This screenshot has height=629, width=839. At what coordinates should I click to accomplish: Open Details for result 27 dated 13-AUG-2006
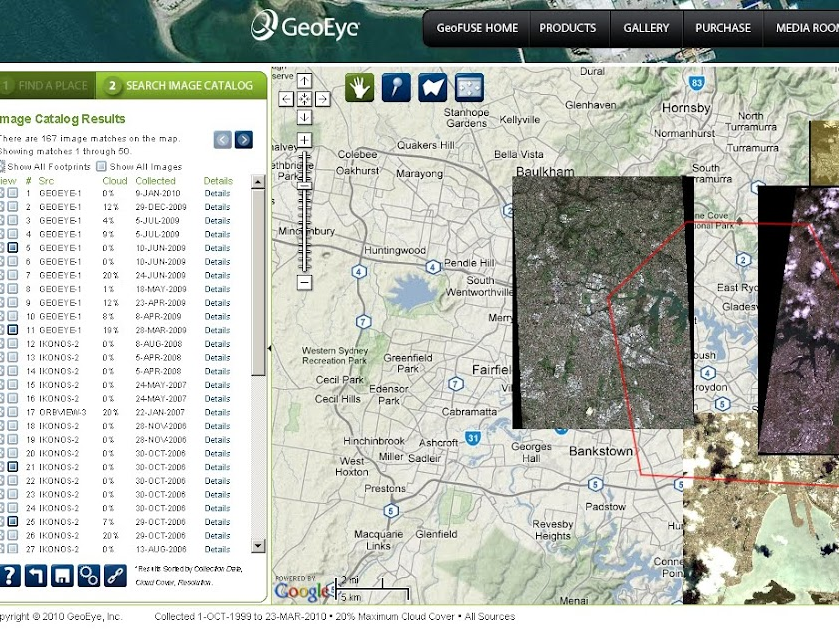(217, 549)
